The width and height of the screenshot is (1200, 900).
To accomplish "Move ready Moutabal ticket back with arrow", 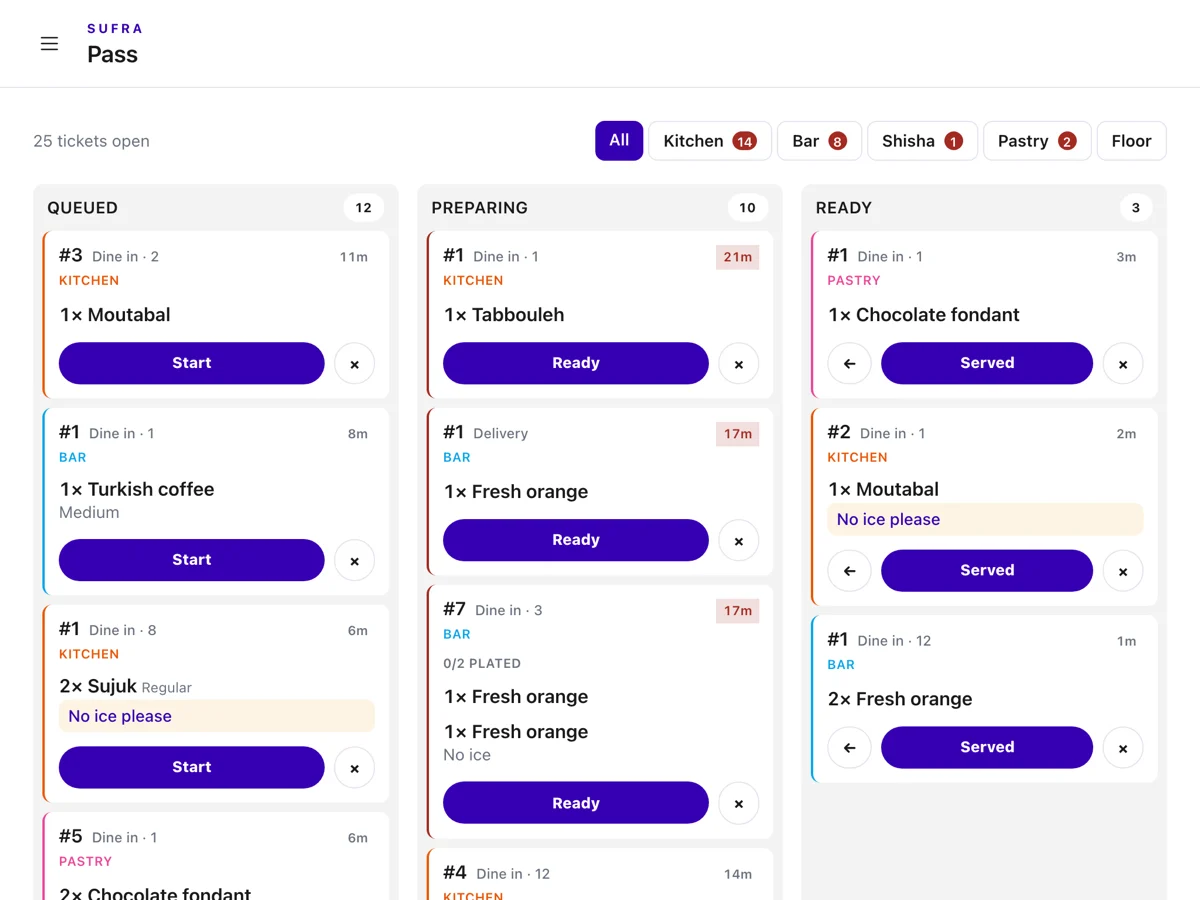I will coord(849,571).
